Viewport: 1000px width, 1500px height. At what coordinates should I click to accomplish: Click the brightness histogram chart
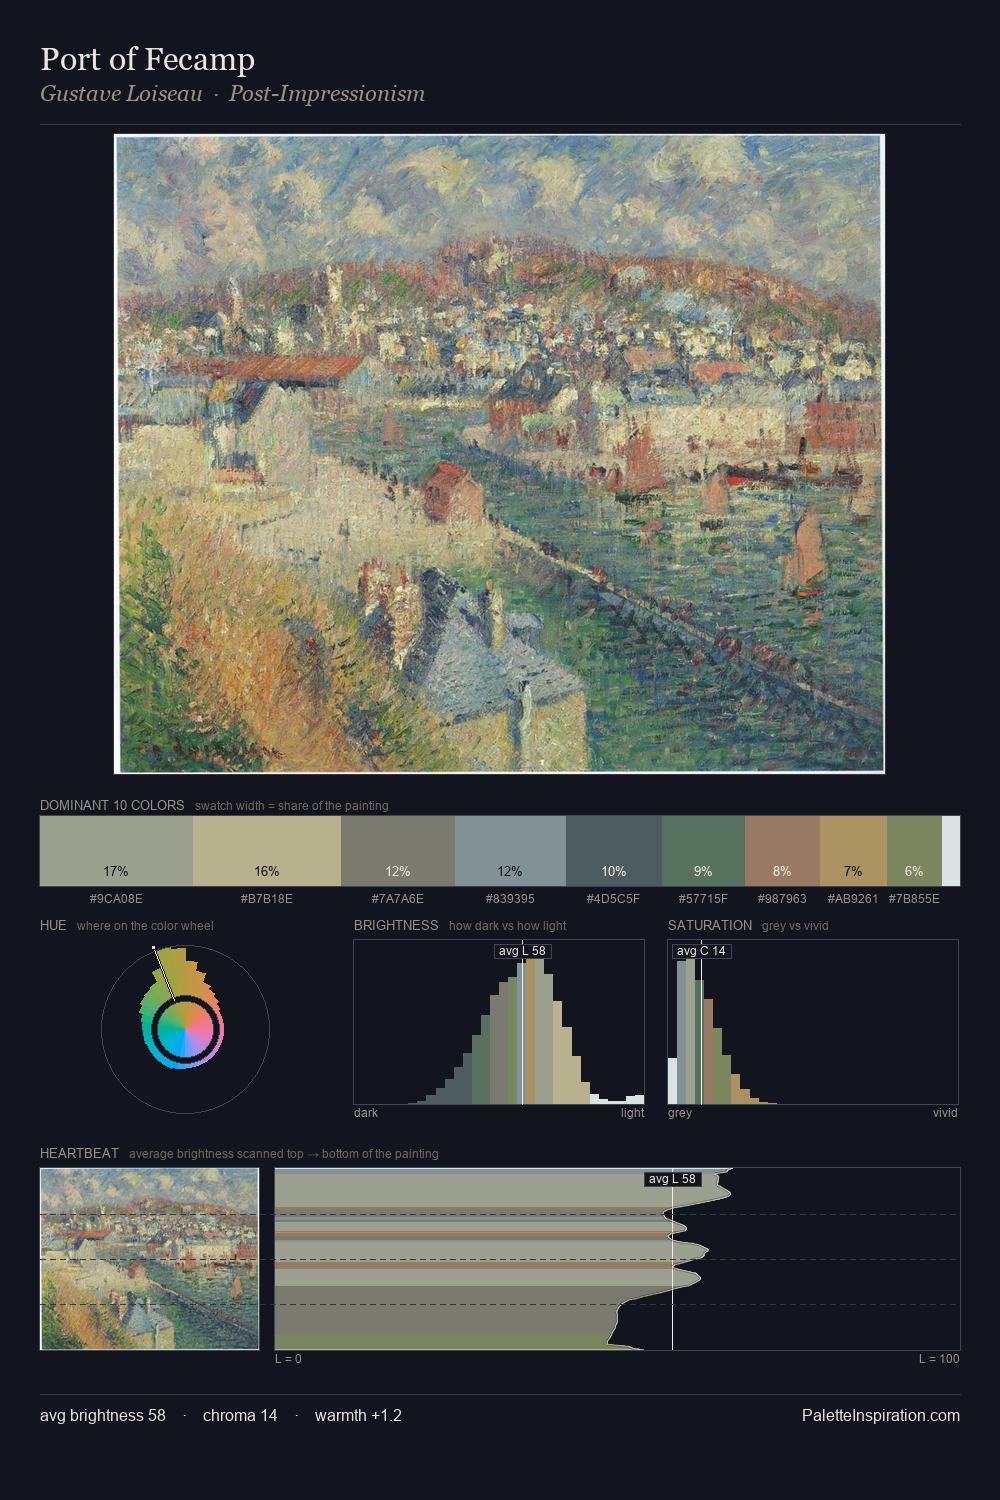coord(499,1022)
